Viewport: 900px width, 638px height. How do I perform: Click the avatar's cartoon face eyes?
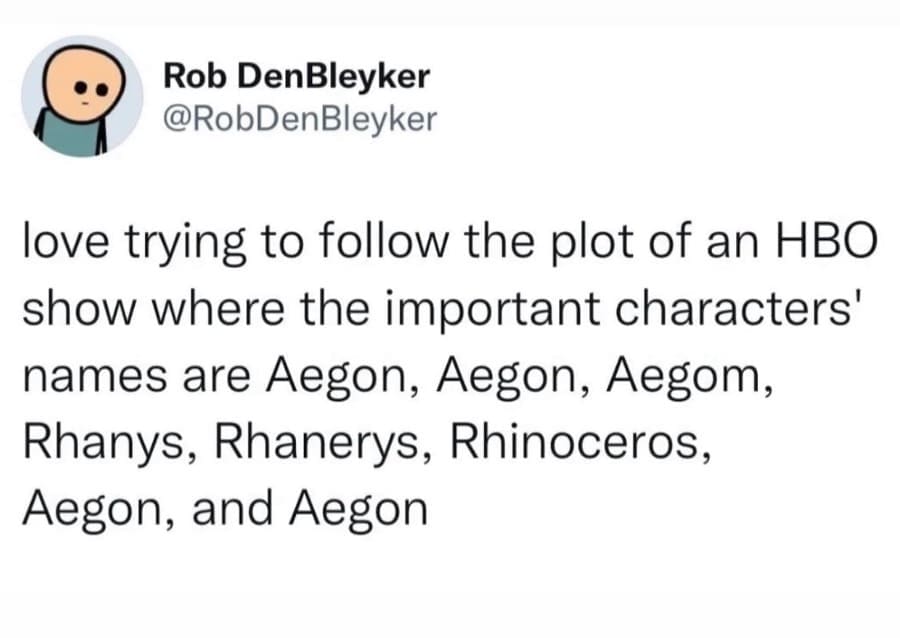click(91, 87)
